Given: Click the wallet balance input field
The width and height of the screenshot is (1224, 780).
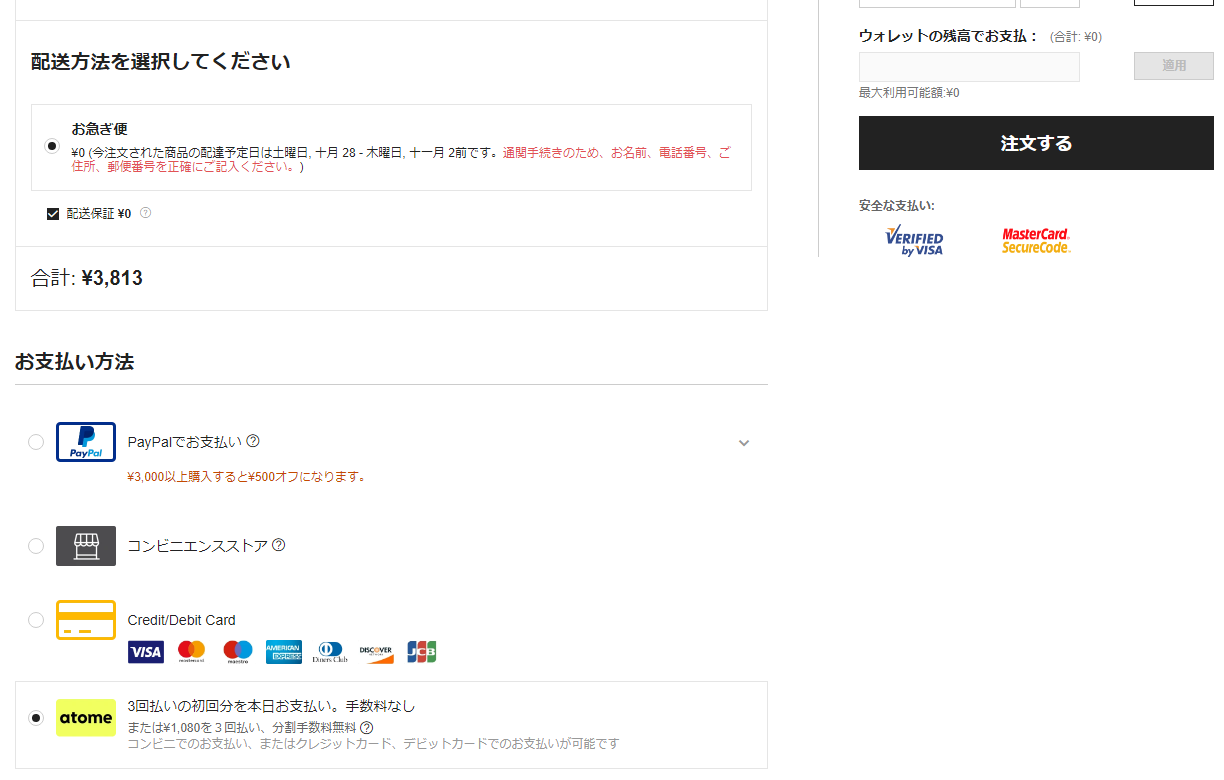Looking at the screenshot, I should pos(969,67).
